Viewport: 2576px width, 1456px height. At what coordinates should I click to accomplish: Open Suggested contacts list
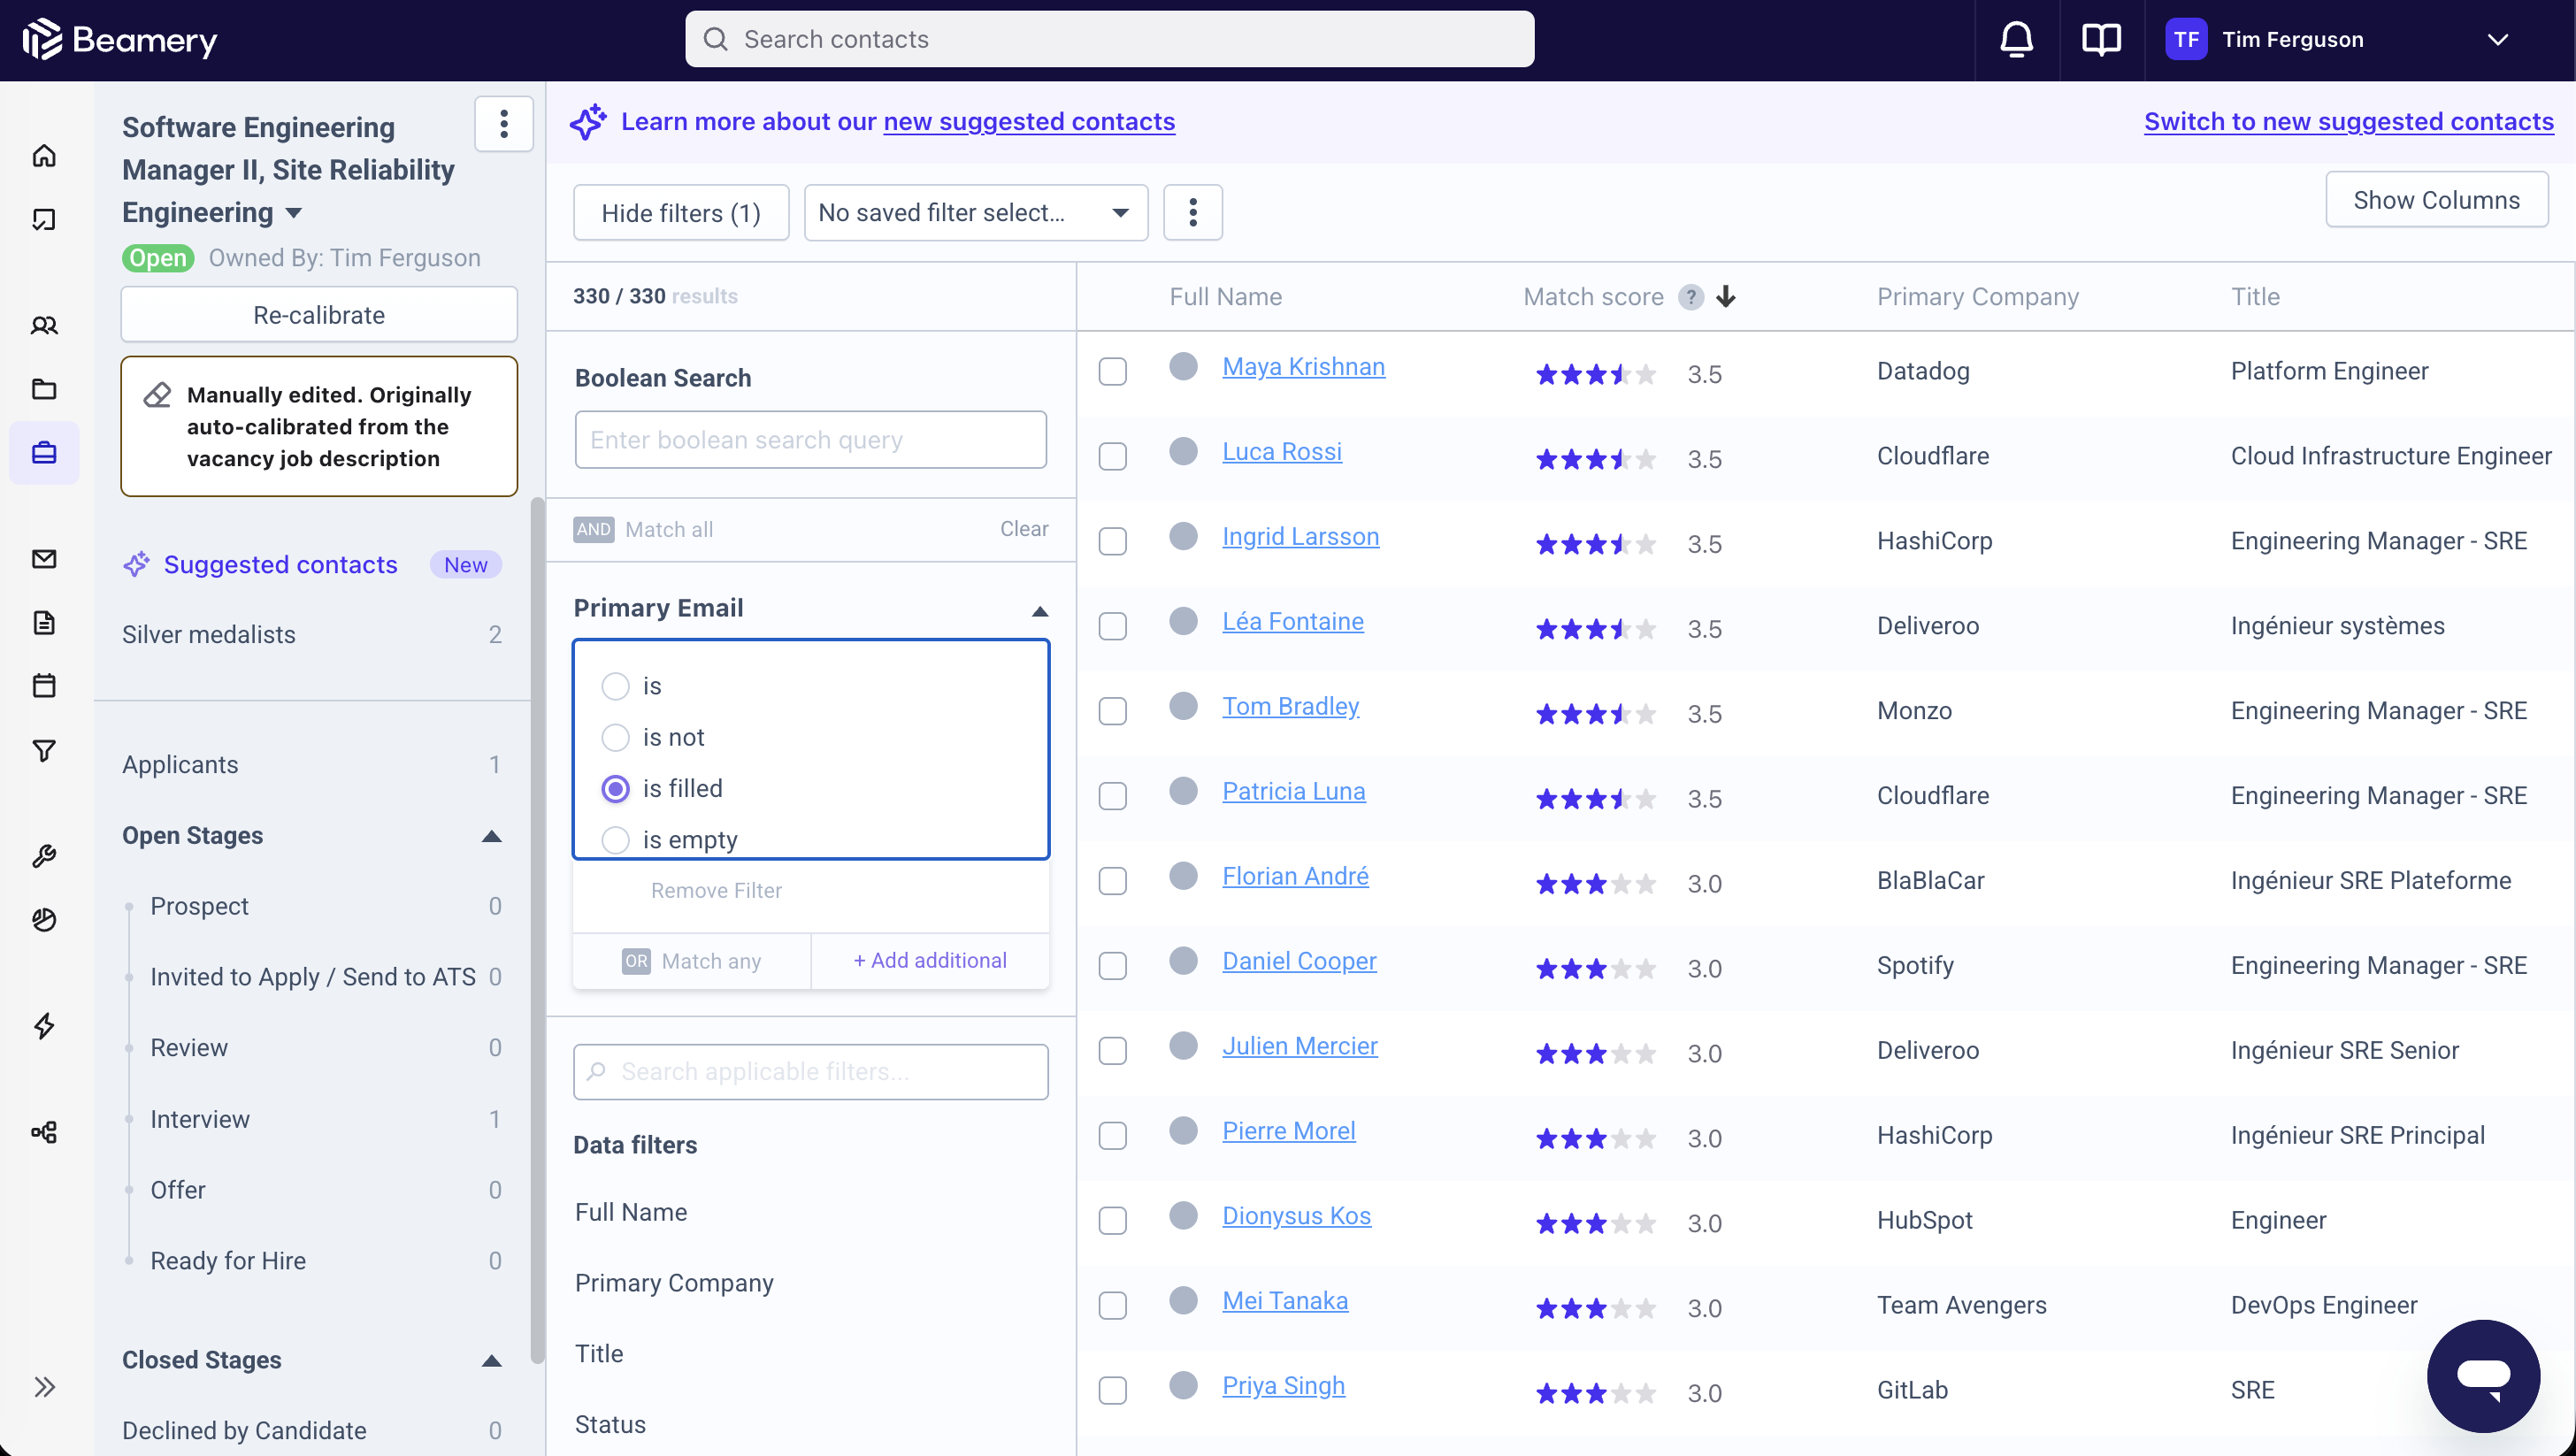(x=281, y=565)
